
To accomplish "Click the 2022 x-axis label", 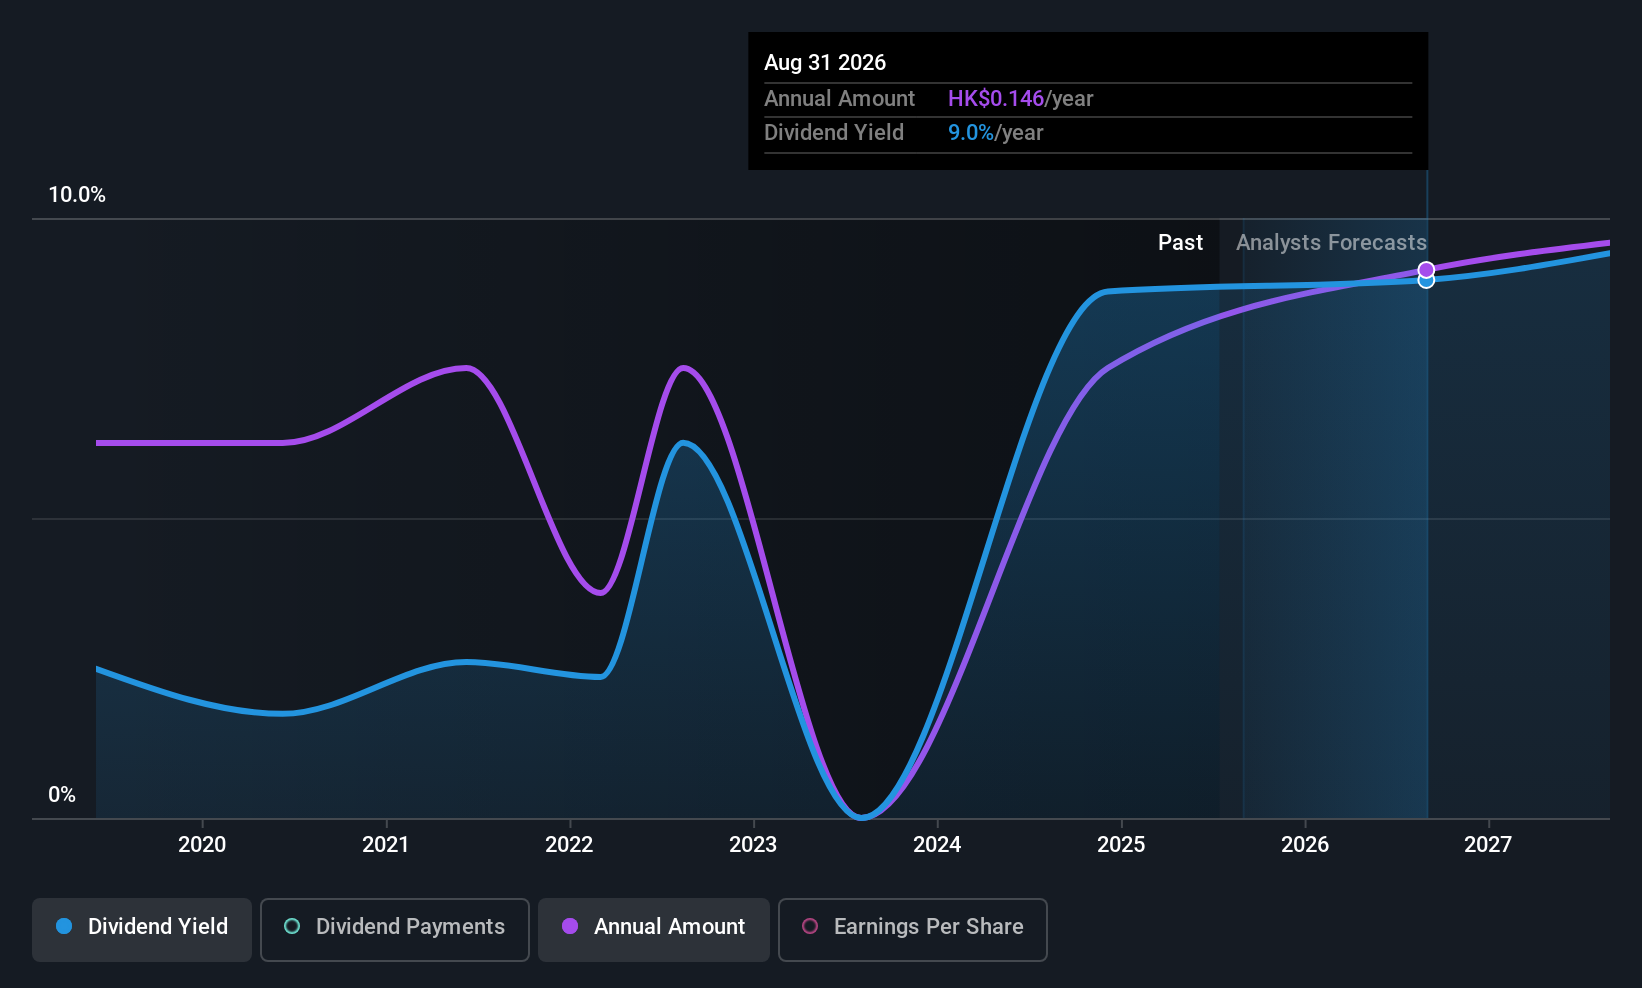I will pyautogui.click(x=569, y=845).
